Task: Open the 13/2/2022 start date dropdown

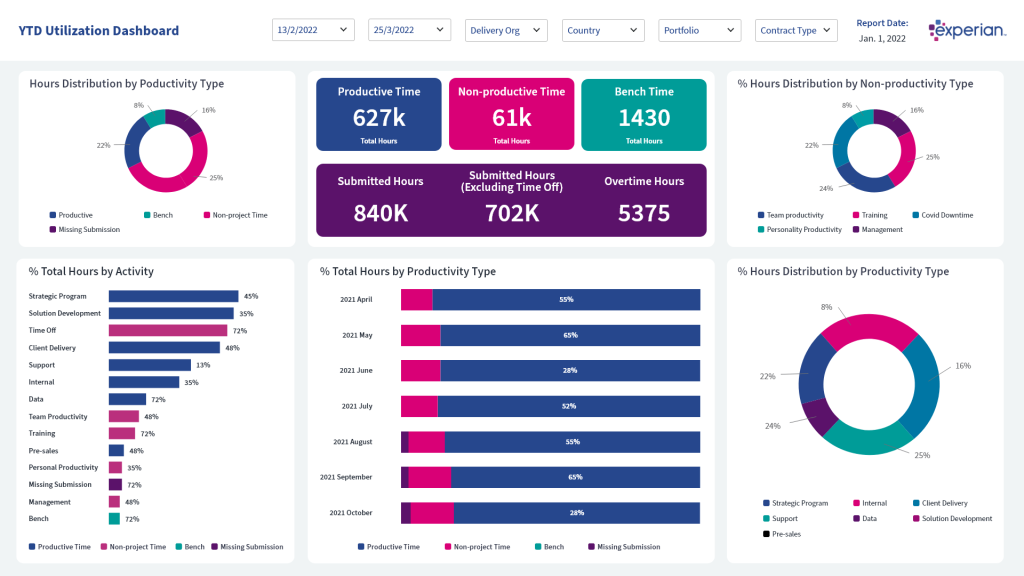Action: coord(313,31)
